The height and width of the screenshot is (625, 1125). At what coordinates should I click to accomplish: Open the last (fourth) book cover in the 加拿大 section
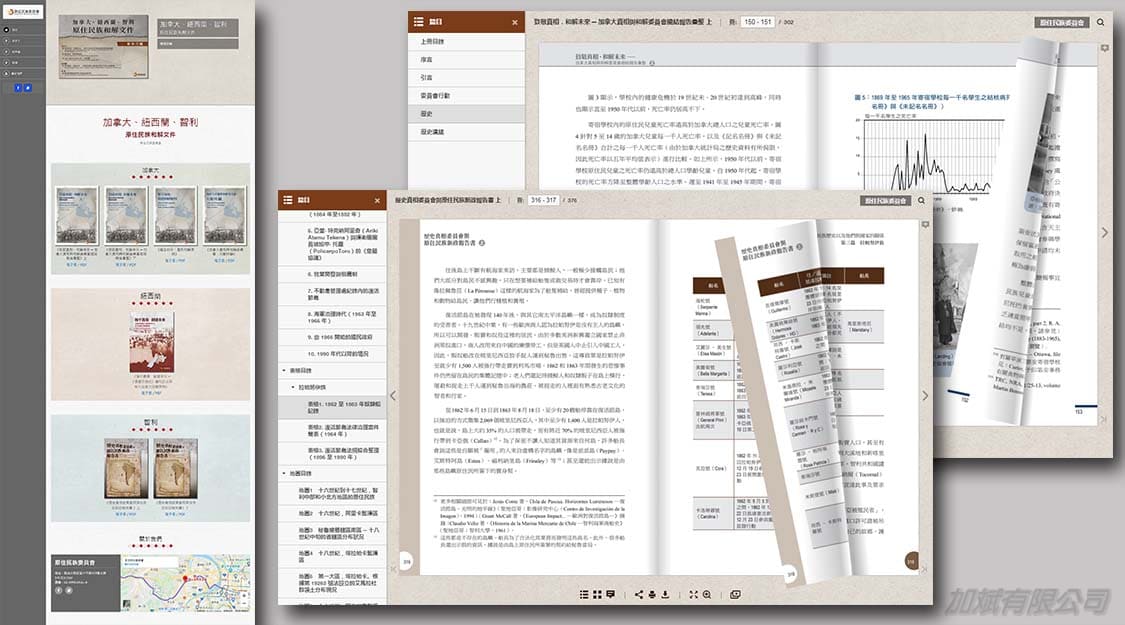225,216
